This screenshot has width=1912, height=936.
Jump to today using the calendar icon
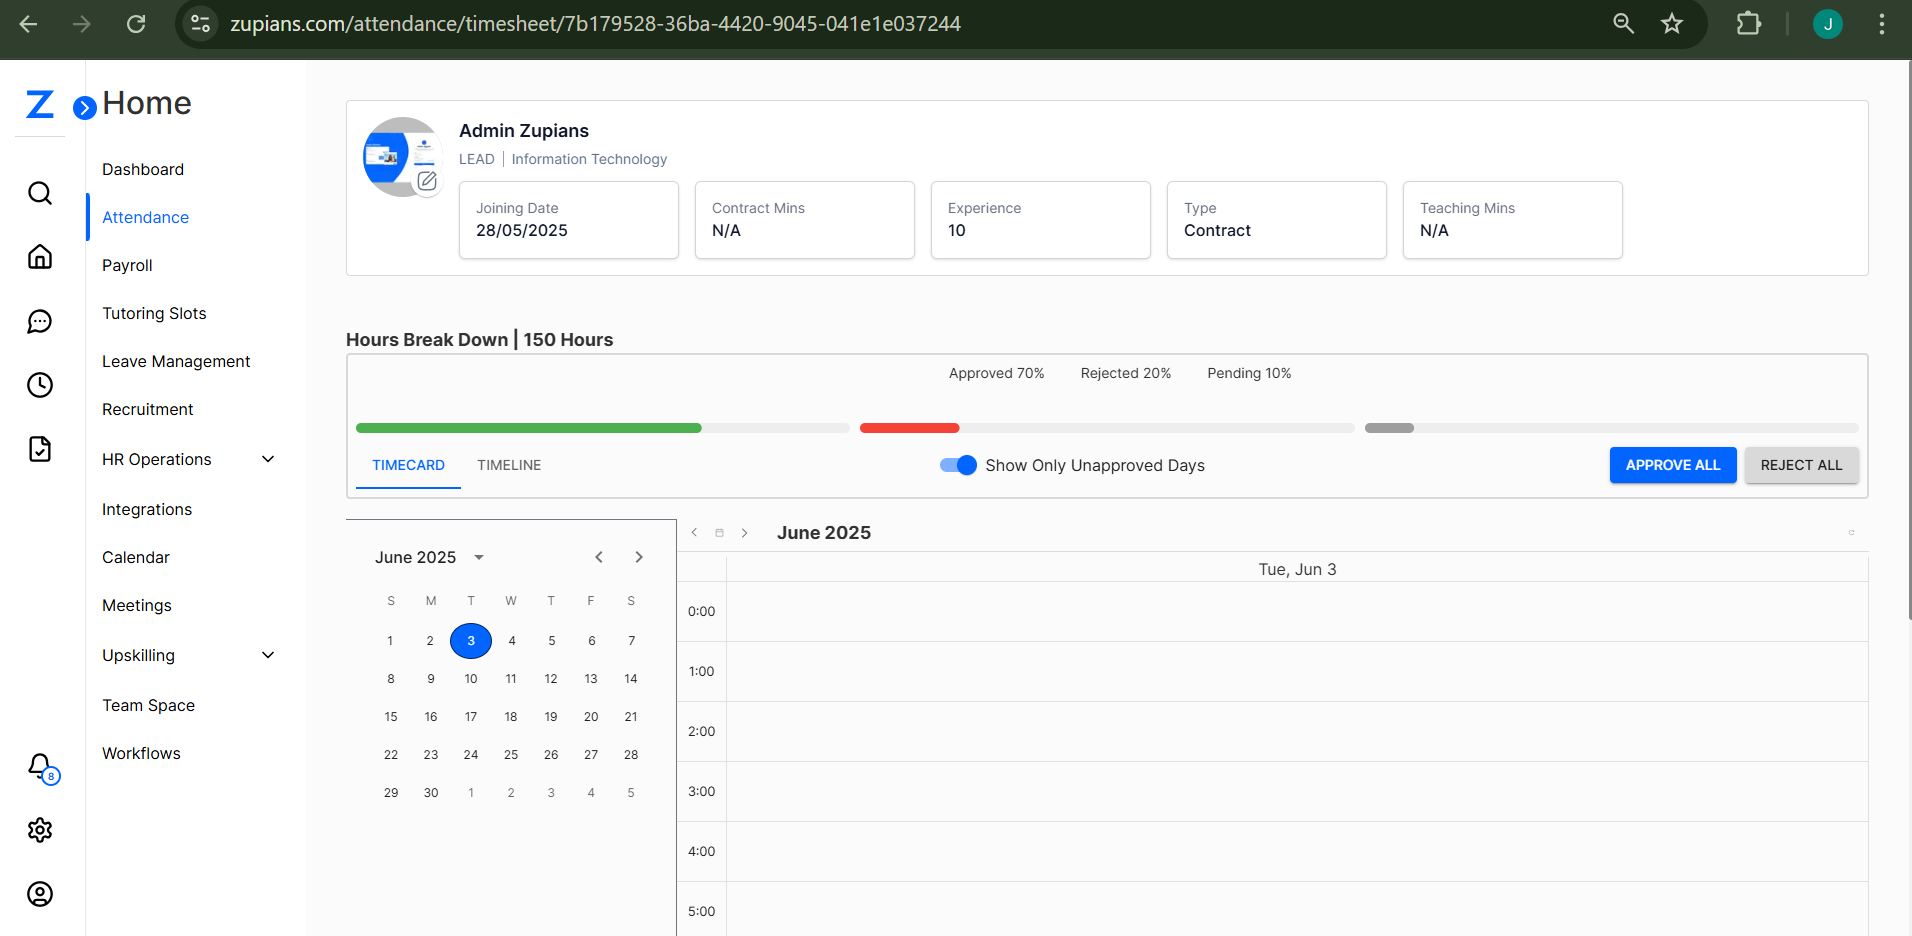(719, 532)
